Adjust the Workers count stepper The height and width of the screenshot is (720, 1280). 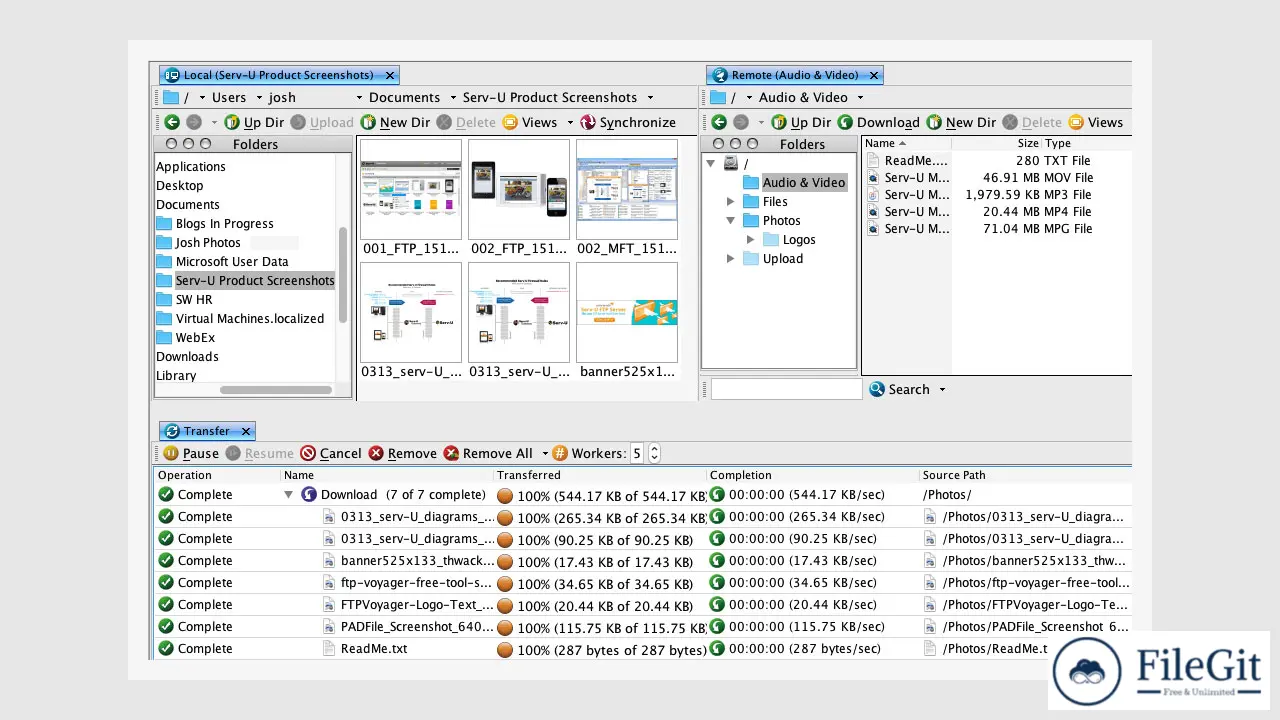coord(654,453)
